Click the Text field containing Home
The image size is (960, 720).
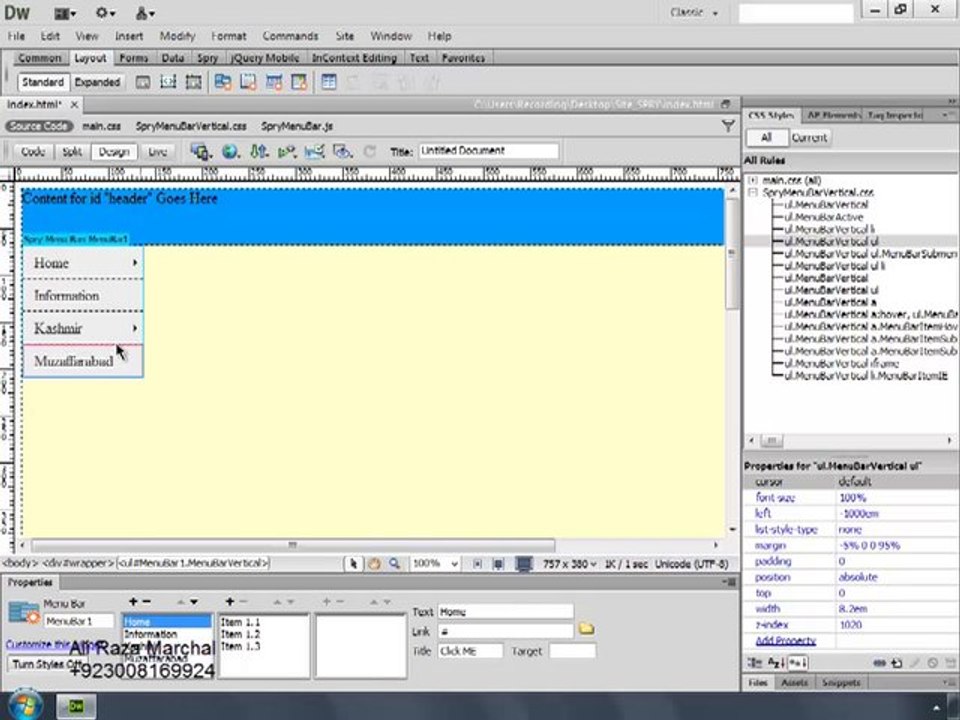pyautogui.click(x=505, y=612)
